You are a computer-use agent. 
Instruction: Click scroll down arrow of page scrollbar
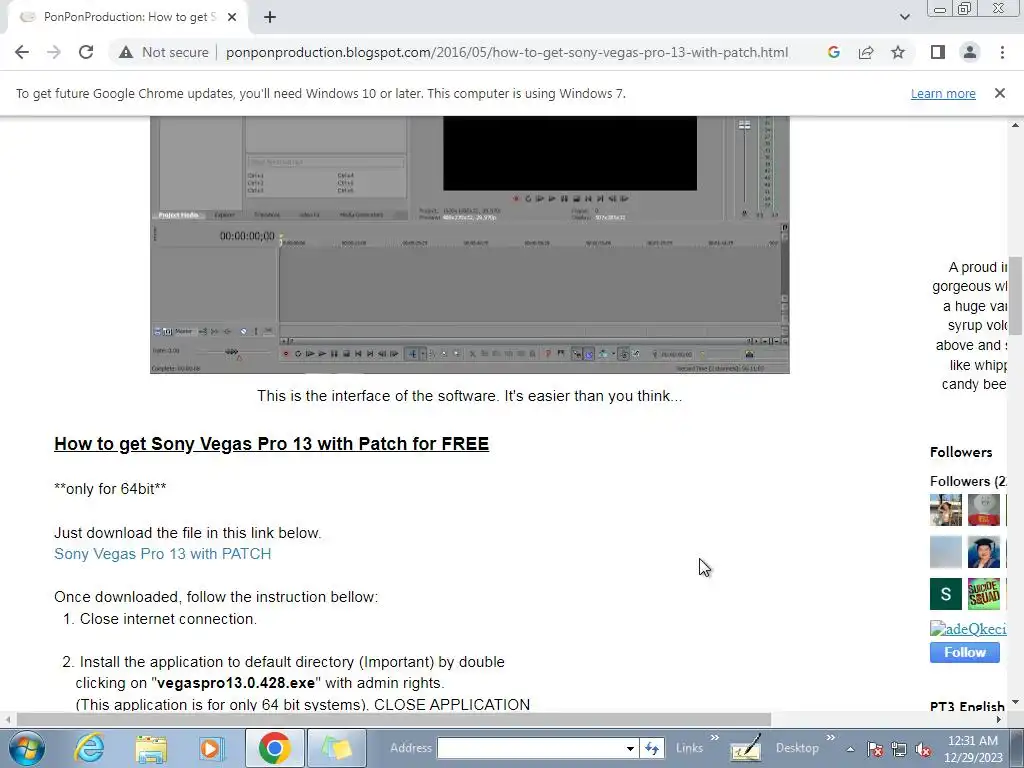pyautogui.click(x=1015, y=703)
